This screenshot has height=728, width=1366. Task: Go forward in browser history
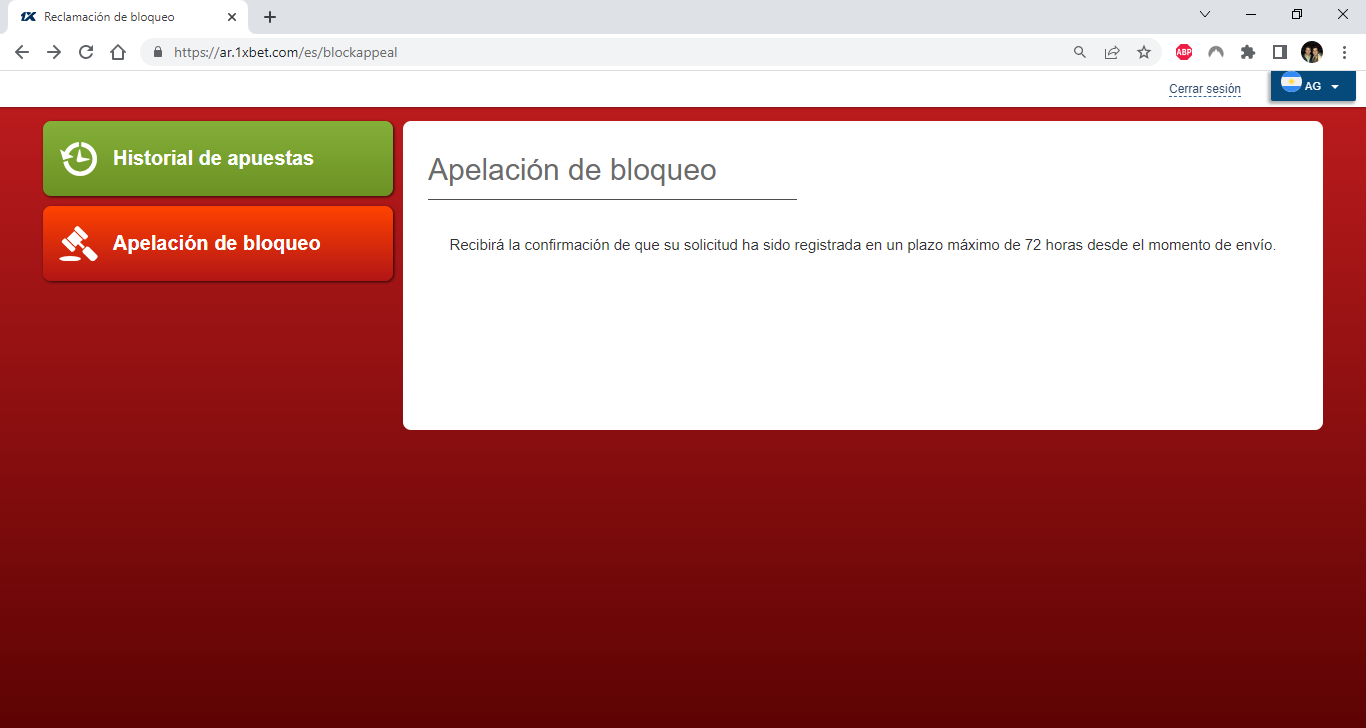coord(54,52)
